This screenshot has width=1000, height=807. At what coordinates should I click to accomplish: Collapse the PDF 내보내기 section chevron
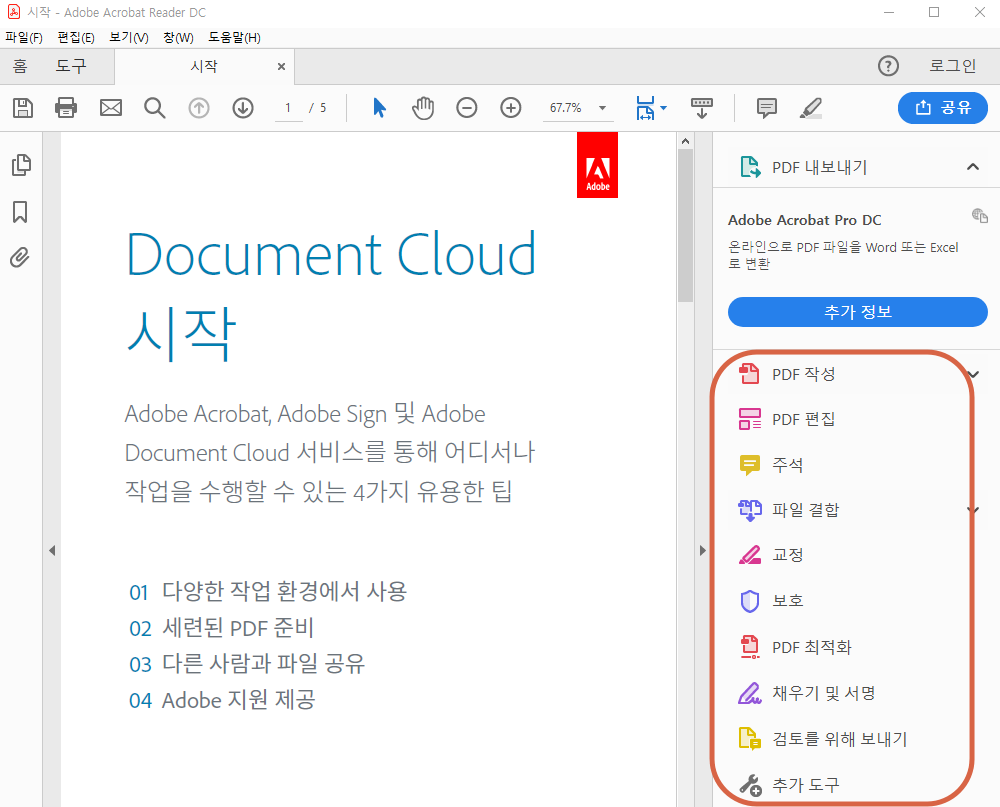(x=973, y=167)
